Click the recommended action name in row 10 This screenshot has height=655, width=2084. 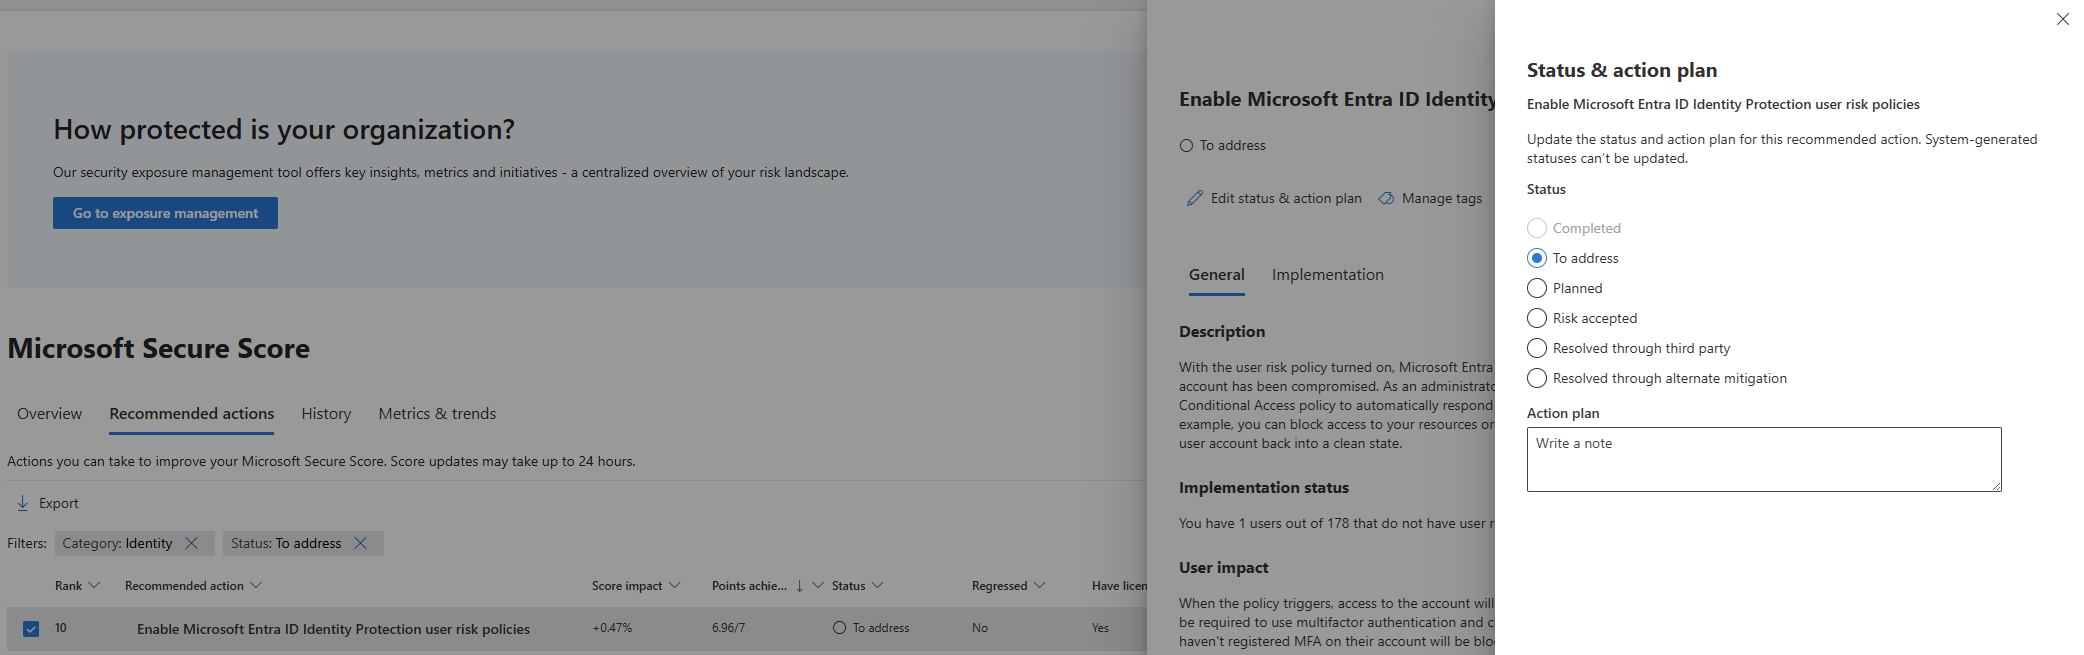[x=333, y=629]
